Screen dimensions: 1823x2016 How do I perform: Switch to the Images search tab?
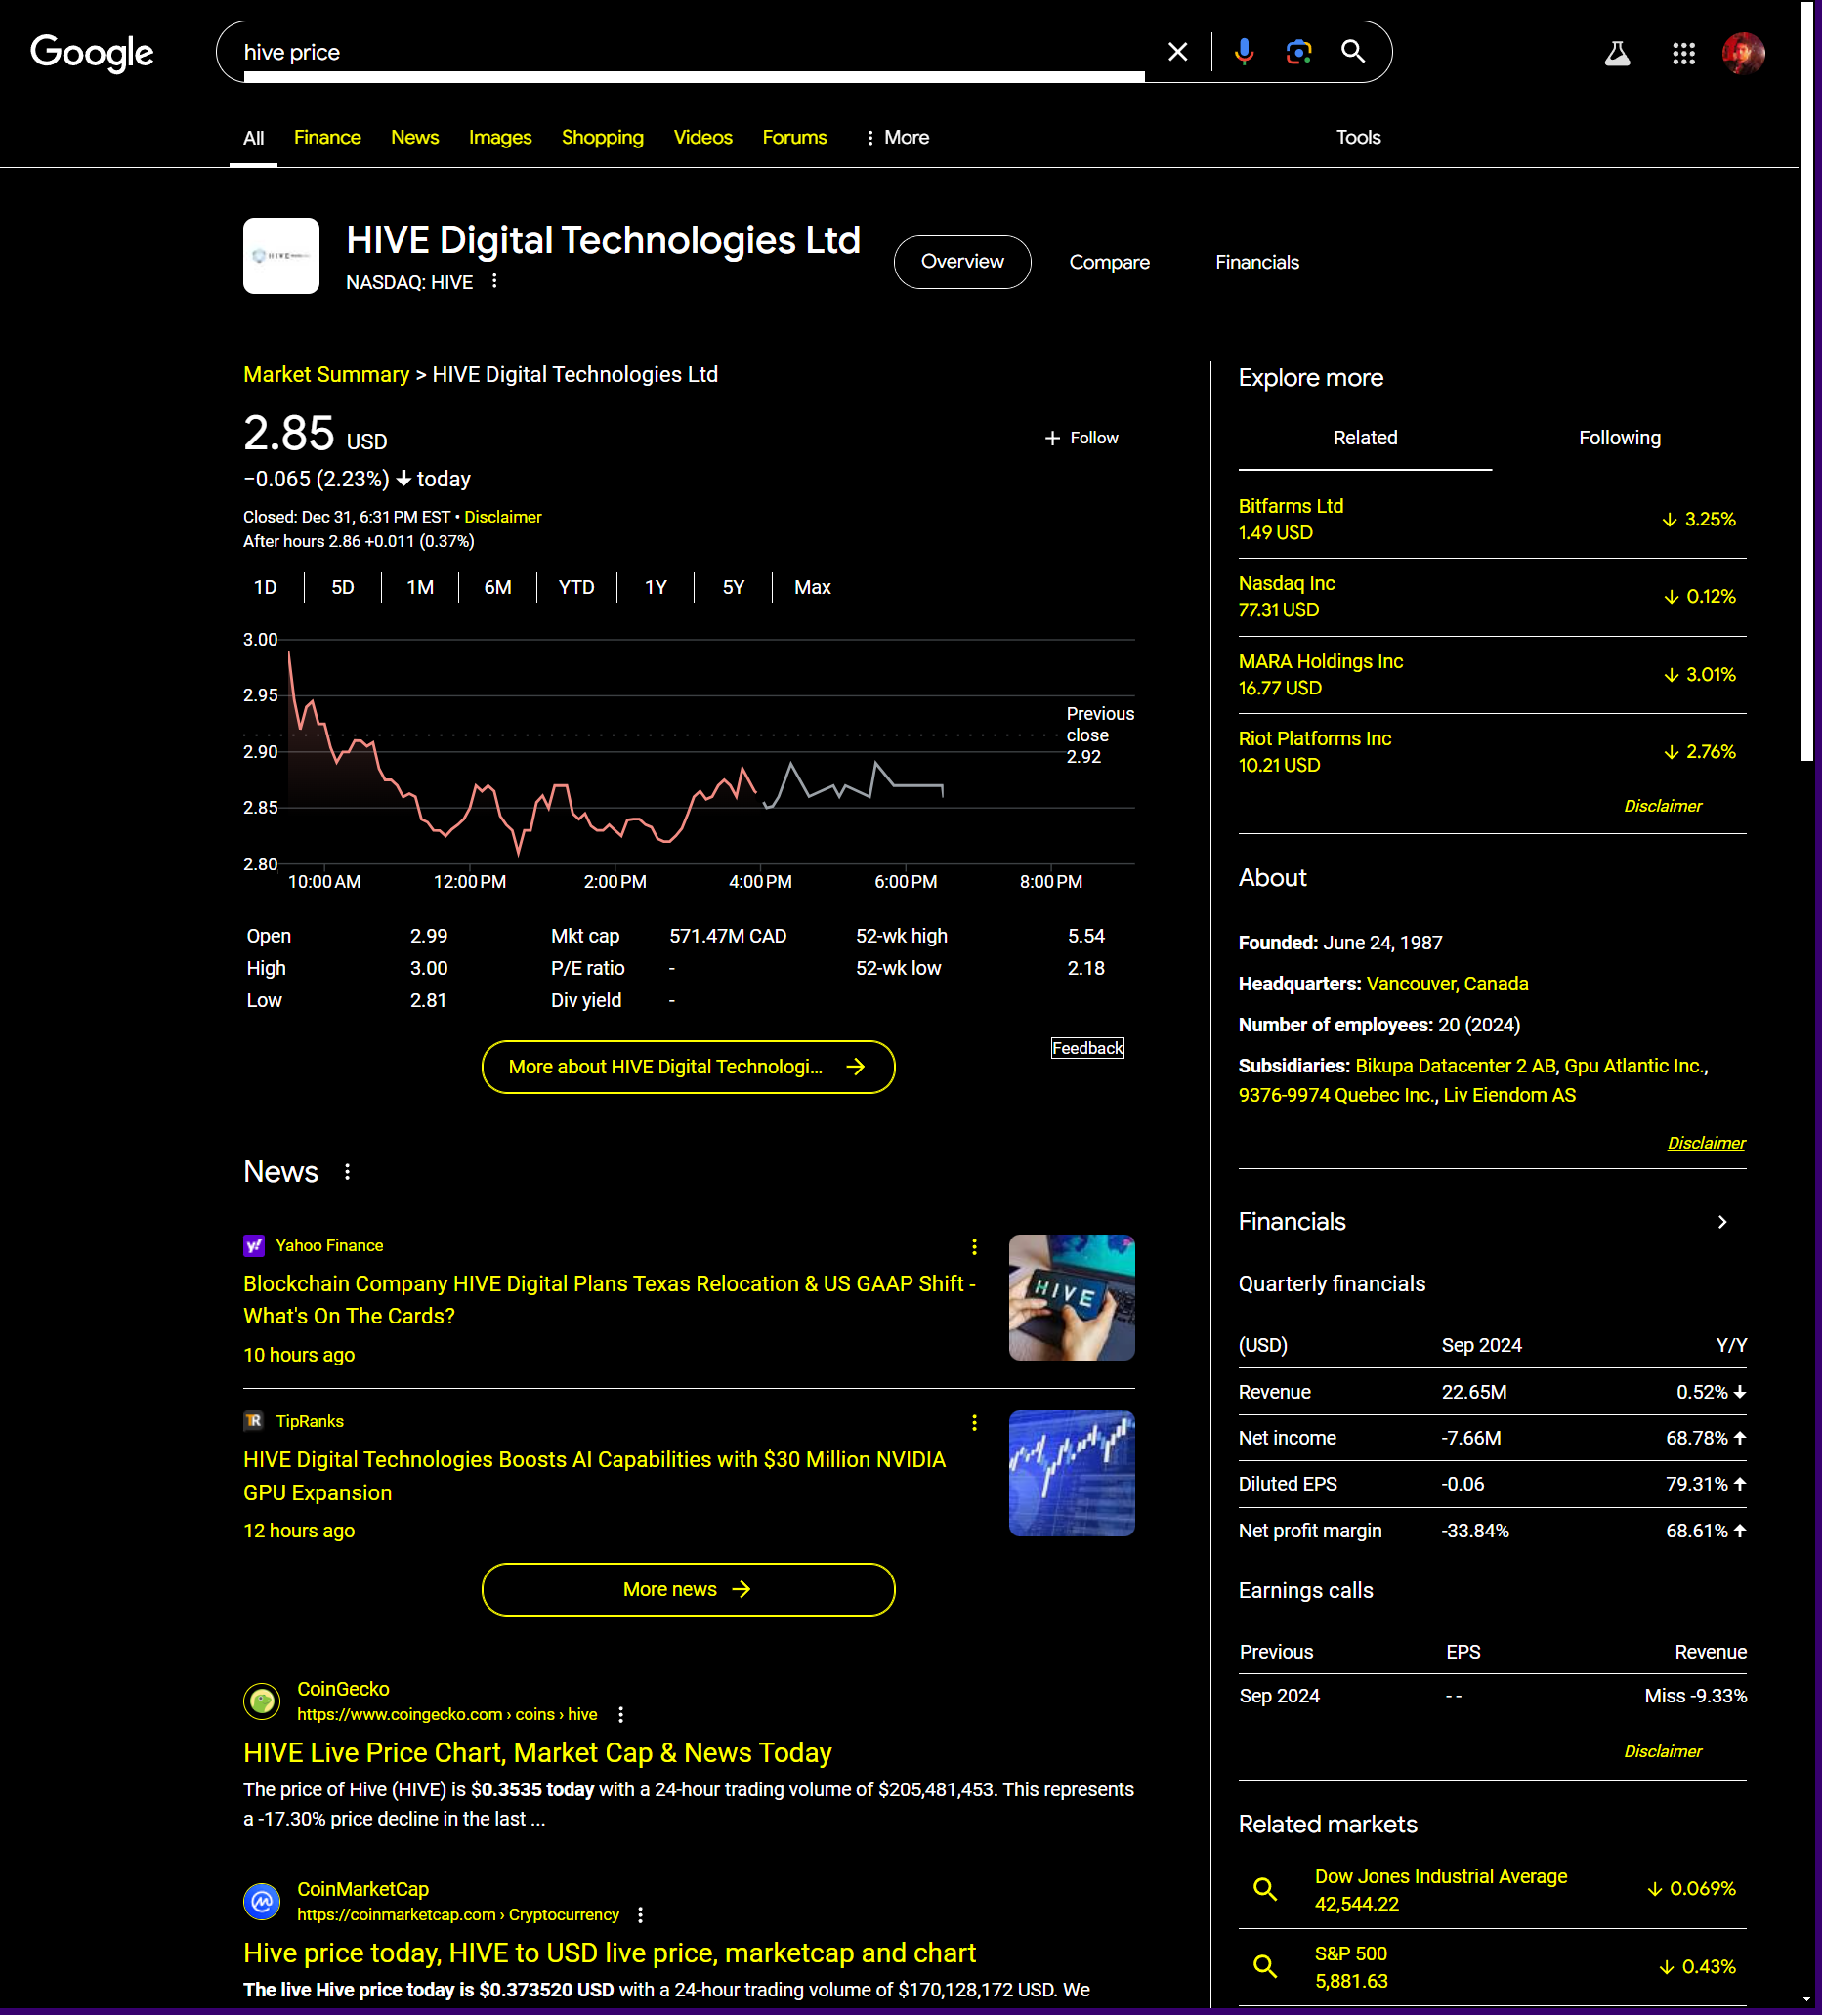pyautogui.click(x=500, y=137)
